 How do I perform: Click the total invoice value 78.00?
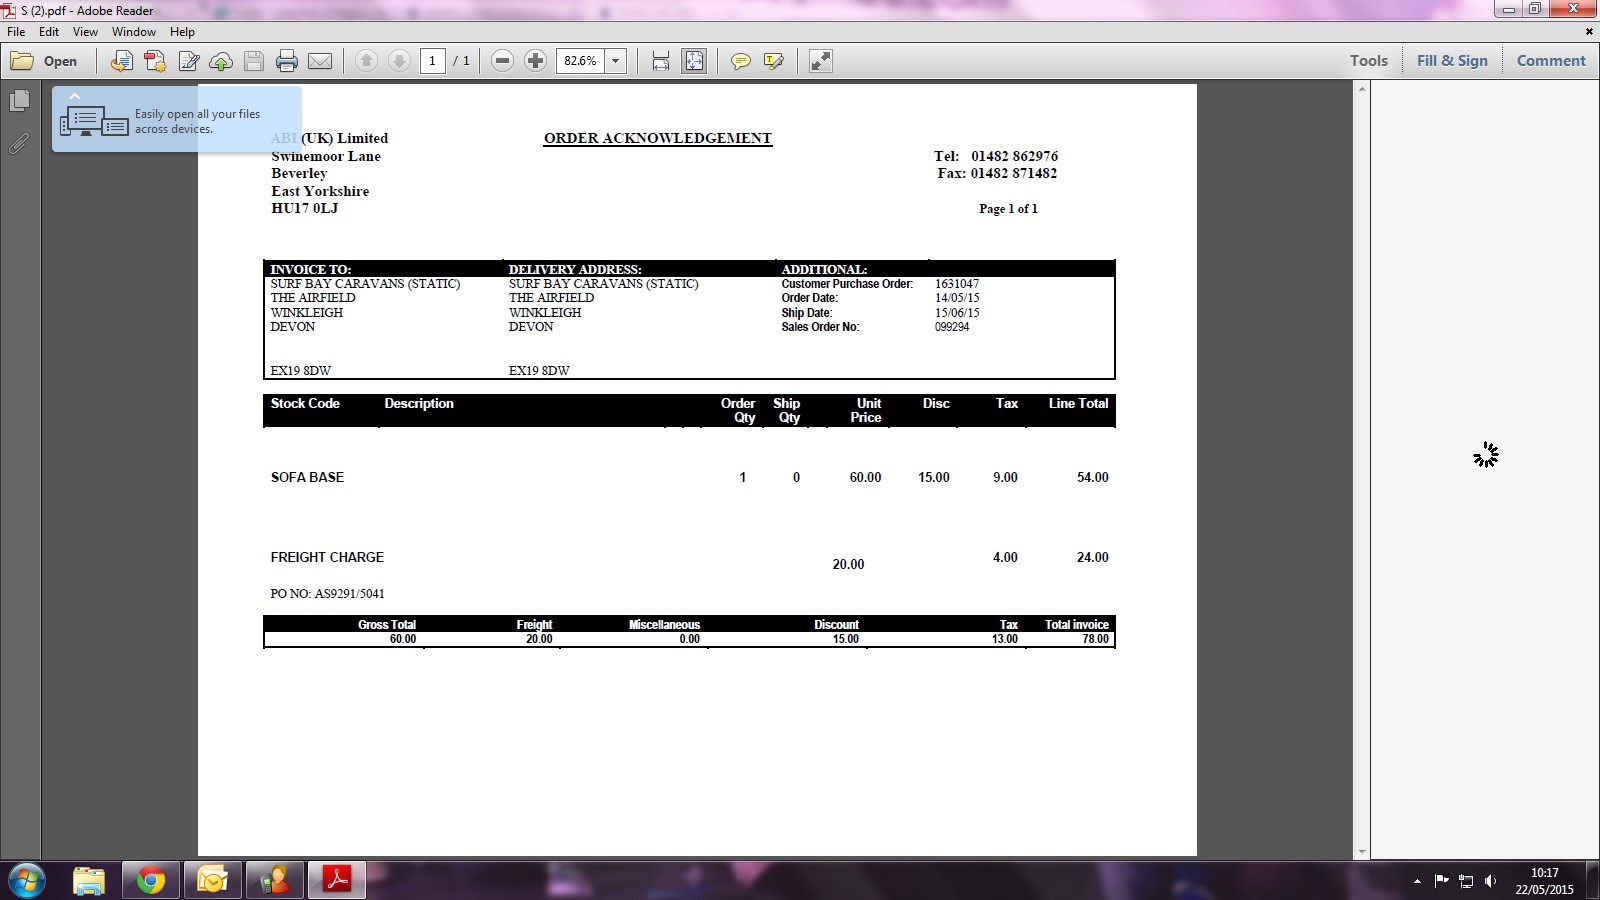[x=1095, y=639]
